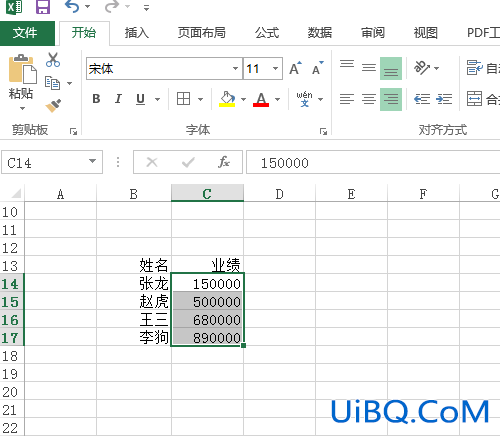Apply the Borders grid icon
Screen dimensions: 500x436
point(183,99)
